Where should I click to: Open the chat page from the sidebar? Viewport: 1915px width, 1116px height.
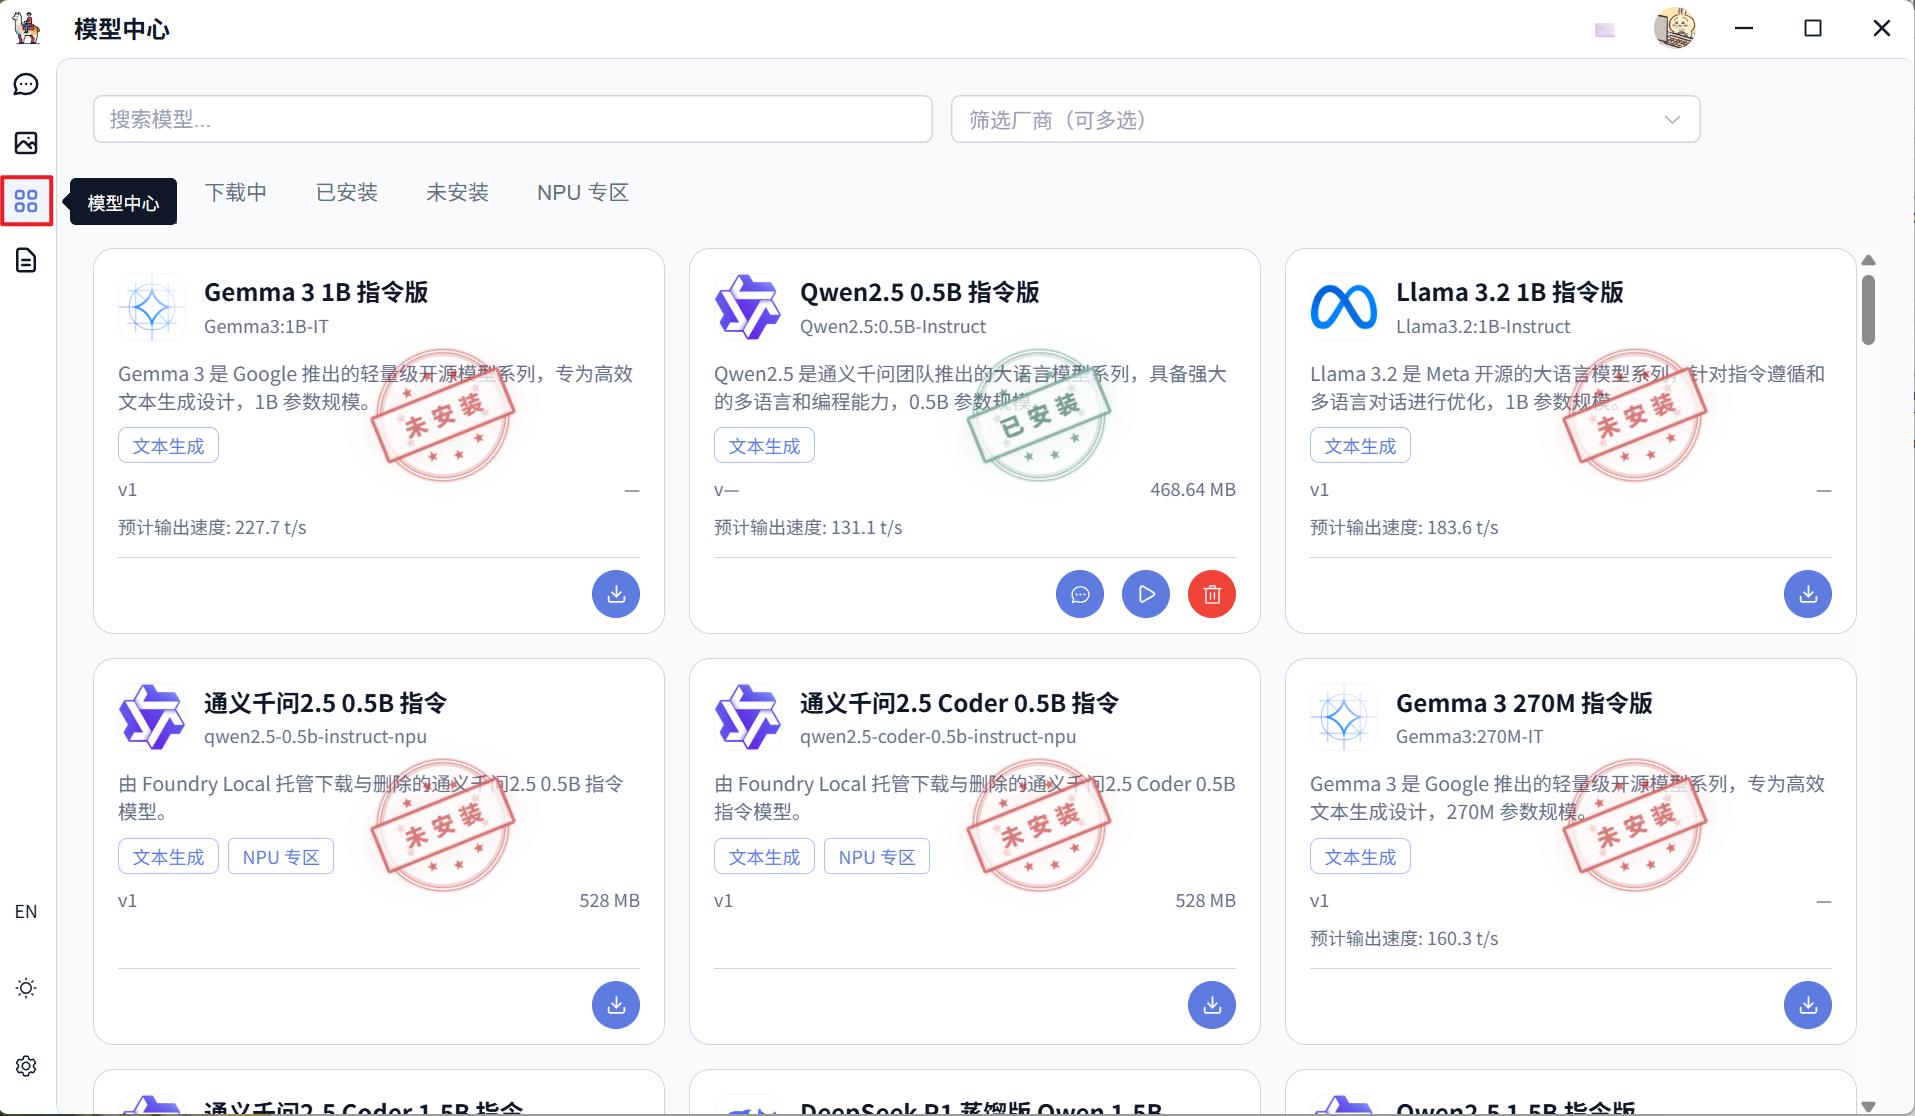26,85
